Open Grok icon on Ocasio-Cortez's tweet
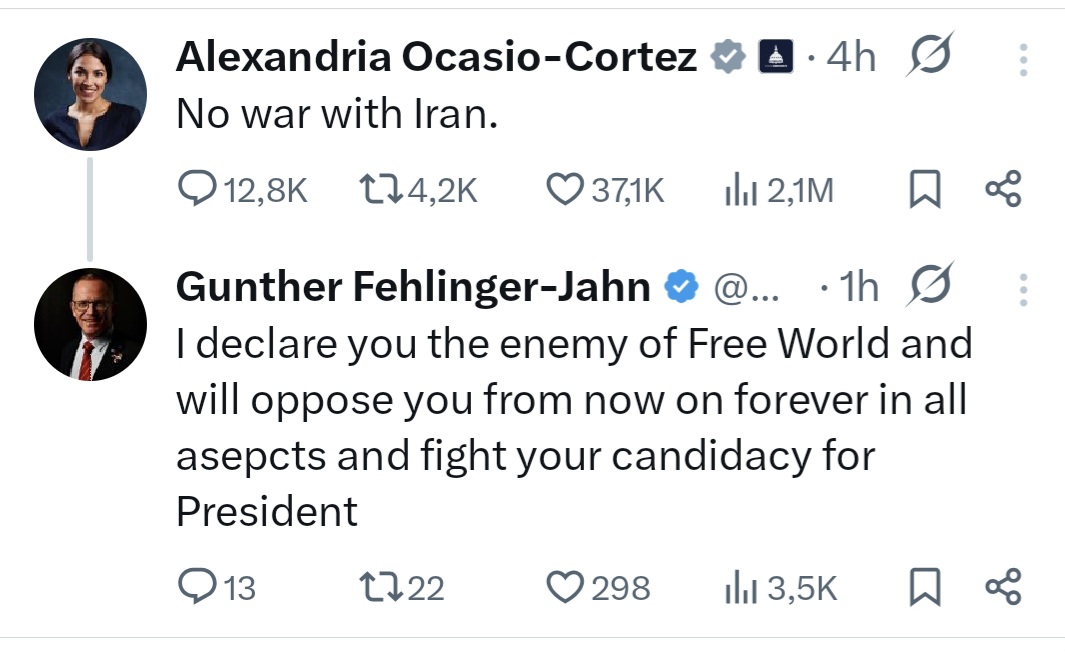This screenshot has height=652, width=1065. pyautogui.click(x=931, y=56)
